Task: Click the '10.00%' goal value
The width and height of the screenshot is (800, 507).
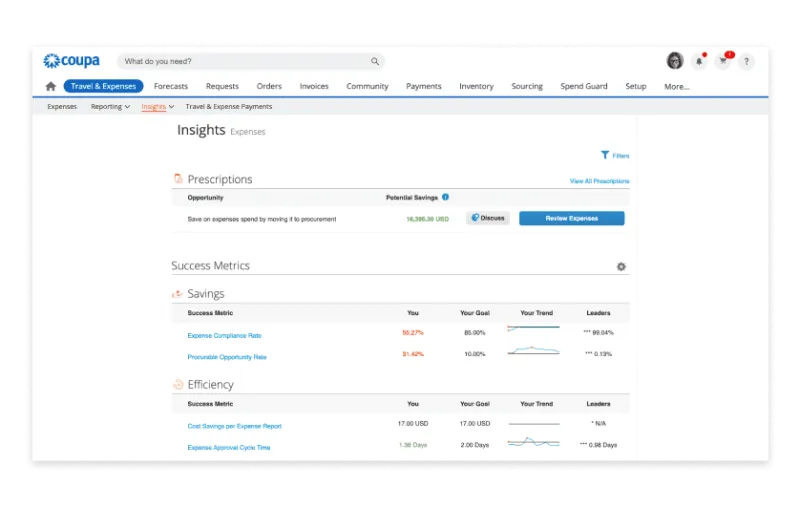Action: (x=474, y=354)
